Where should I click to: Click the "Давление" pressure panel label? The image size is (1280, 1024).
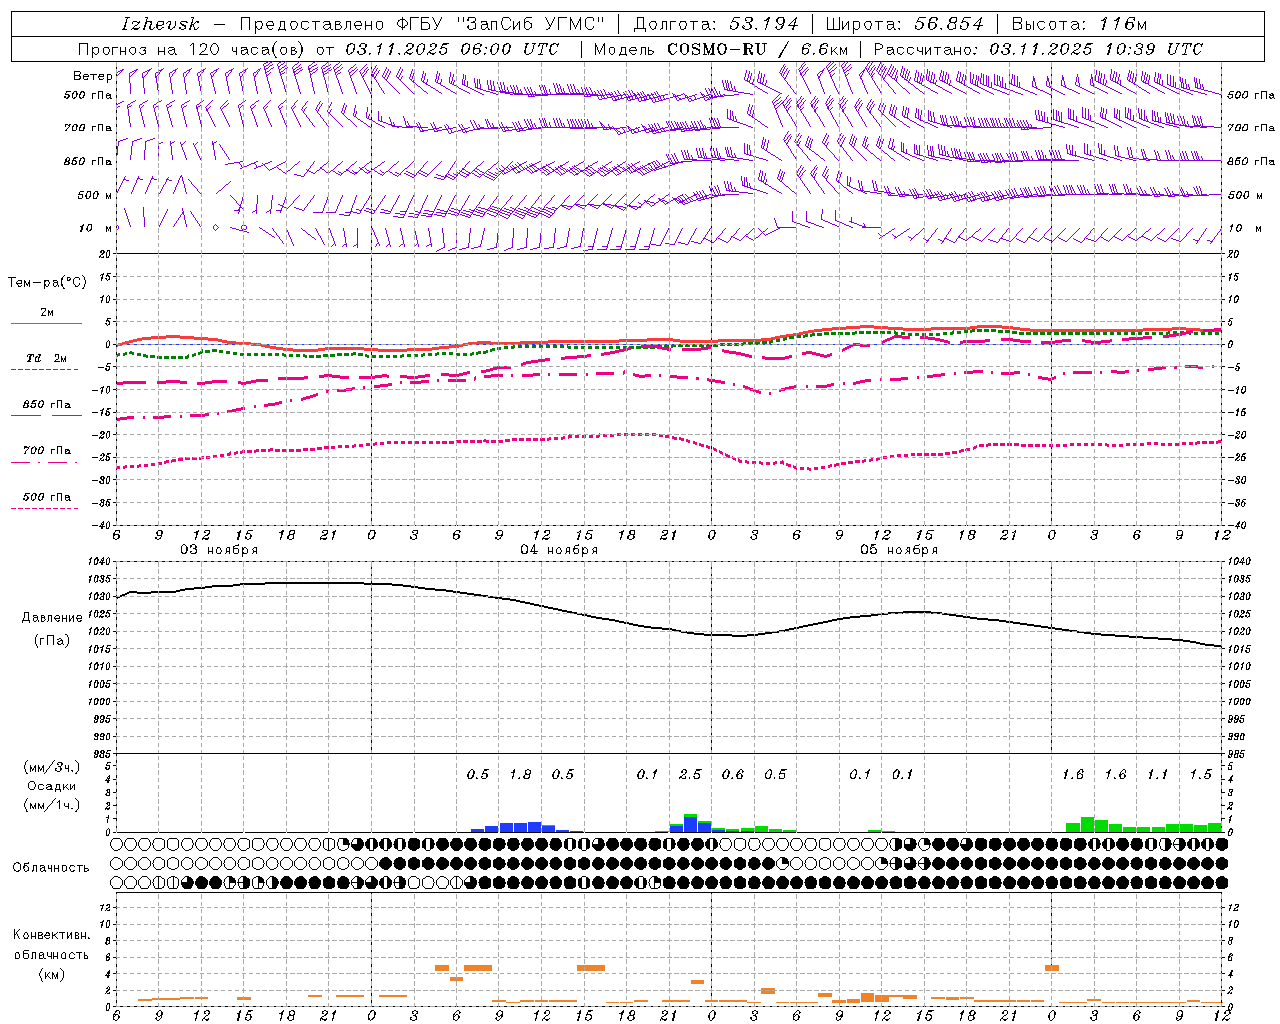[52, 618]
